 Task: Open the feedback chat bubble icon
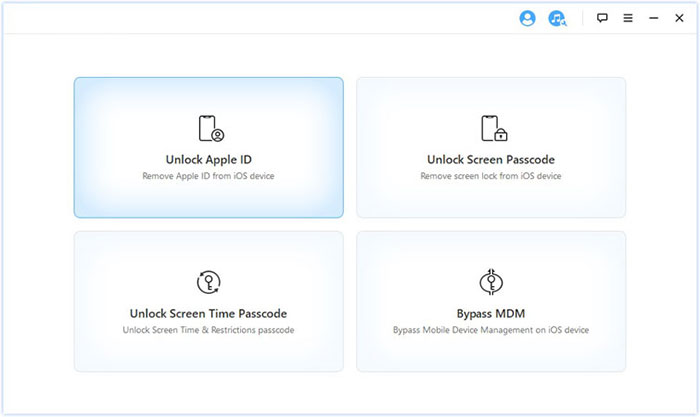point(602,18)
